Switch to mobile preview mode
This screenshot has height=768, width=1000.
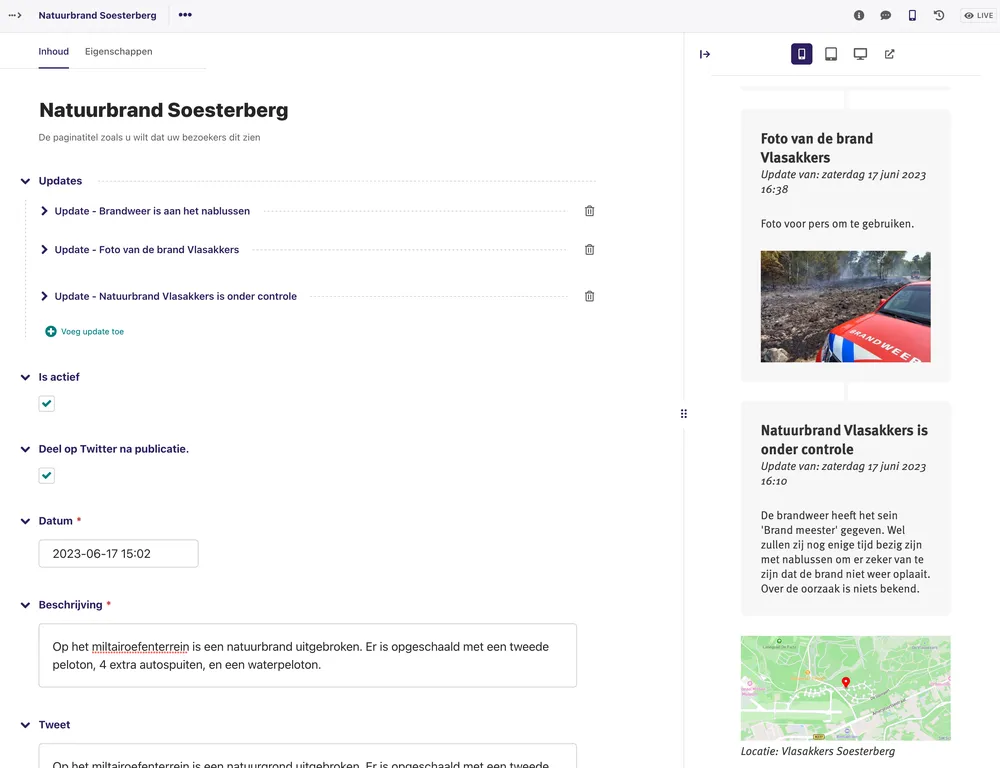[801, 54]
